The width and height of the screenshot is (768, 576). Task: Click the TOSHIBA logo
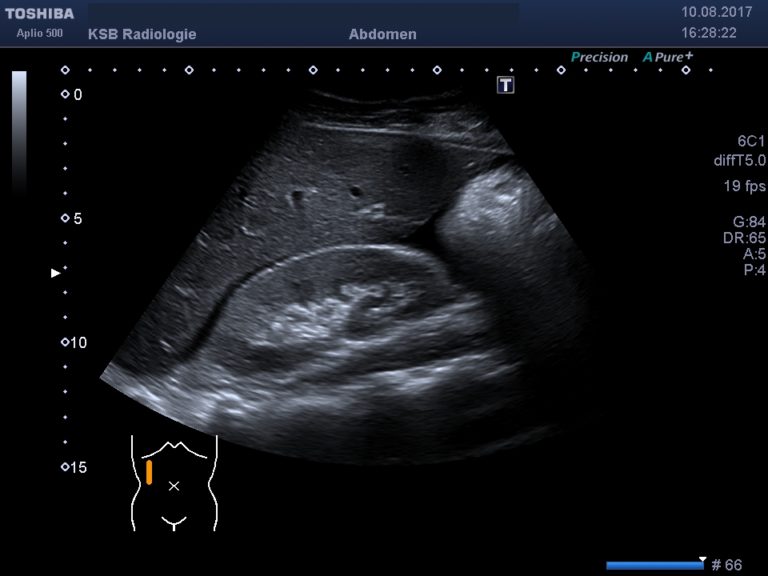pos(40,14)
